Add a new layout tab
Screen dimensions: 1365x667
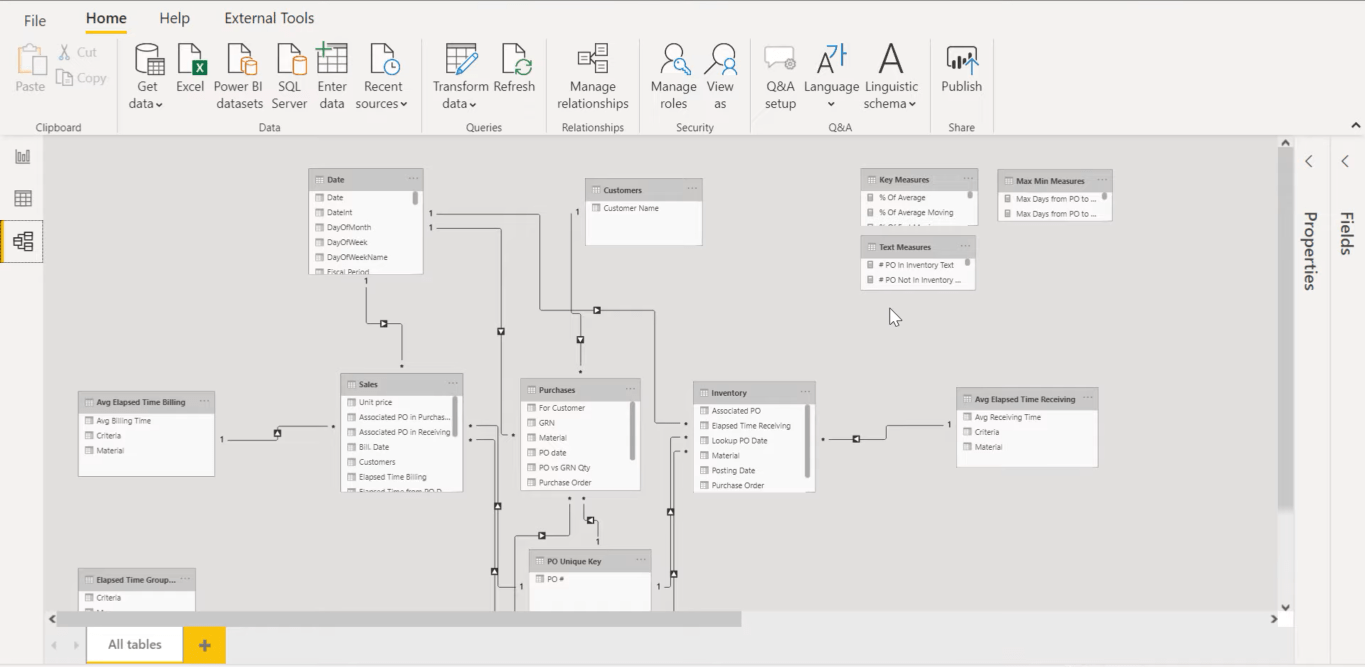205,645
